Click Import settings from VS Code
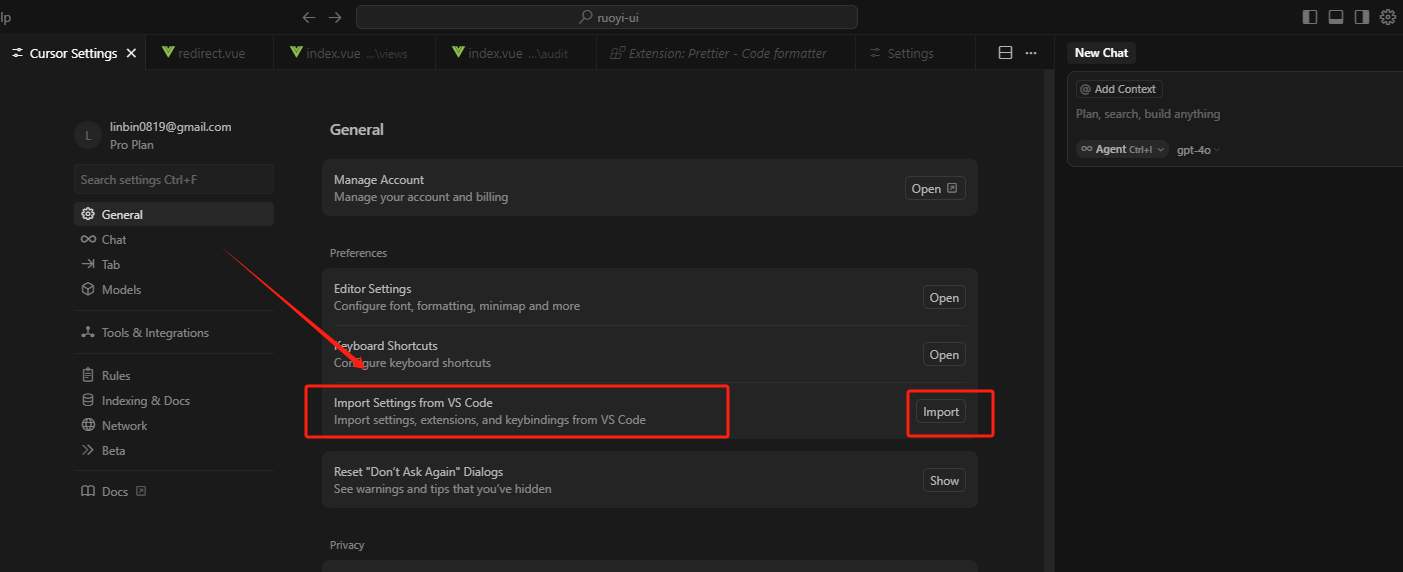This screenshot has width=1403, height=572. click(941, 411)
